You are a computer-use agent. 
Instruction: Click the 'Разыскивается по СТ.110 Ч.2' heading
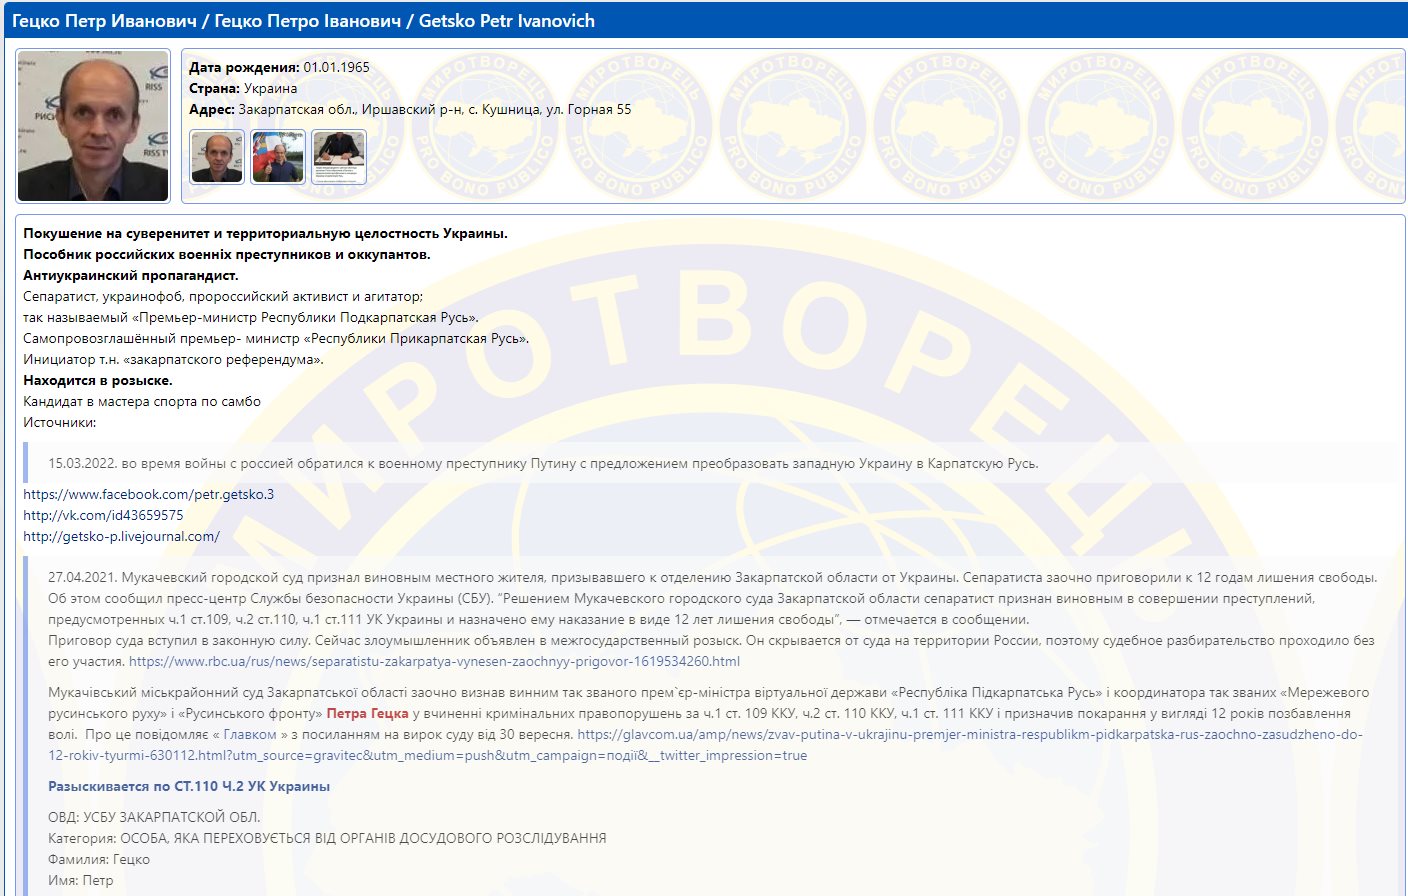tap(189, 786)
